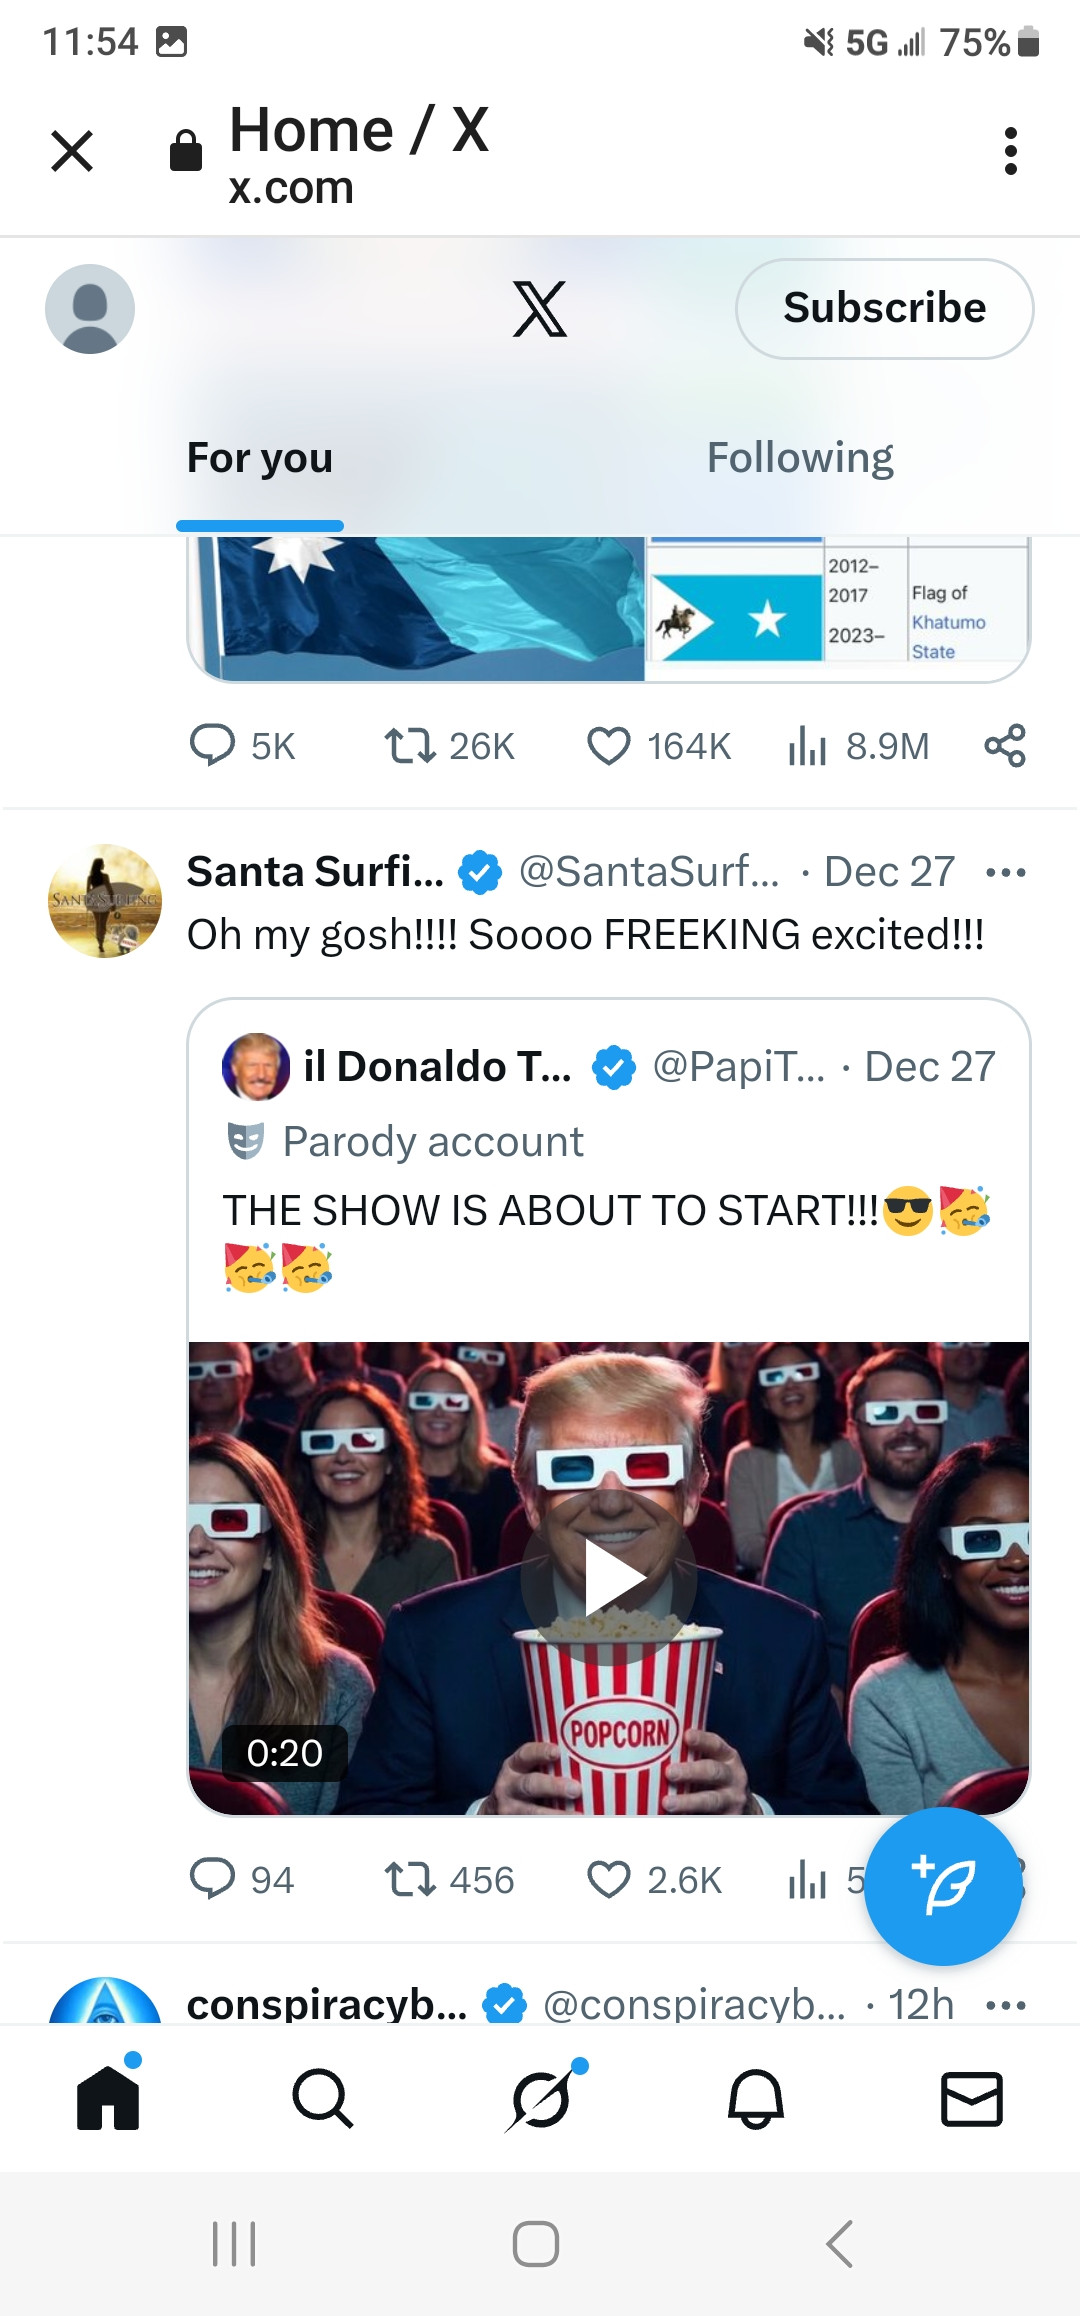Open browser three-dot overflow menu
The image size is (1080, 2316).
click(1011, 151)
